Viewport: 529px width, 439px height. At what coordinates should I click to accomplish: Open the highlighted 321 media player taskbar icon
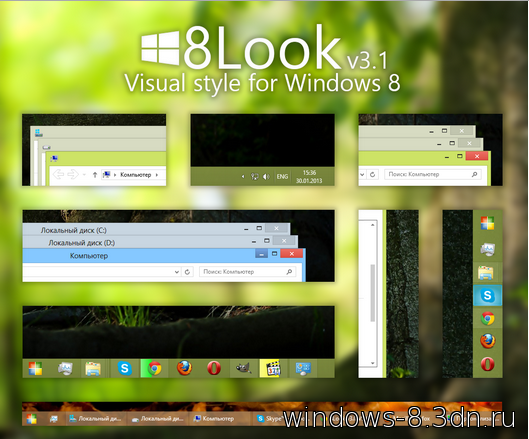273,368
